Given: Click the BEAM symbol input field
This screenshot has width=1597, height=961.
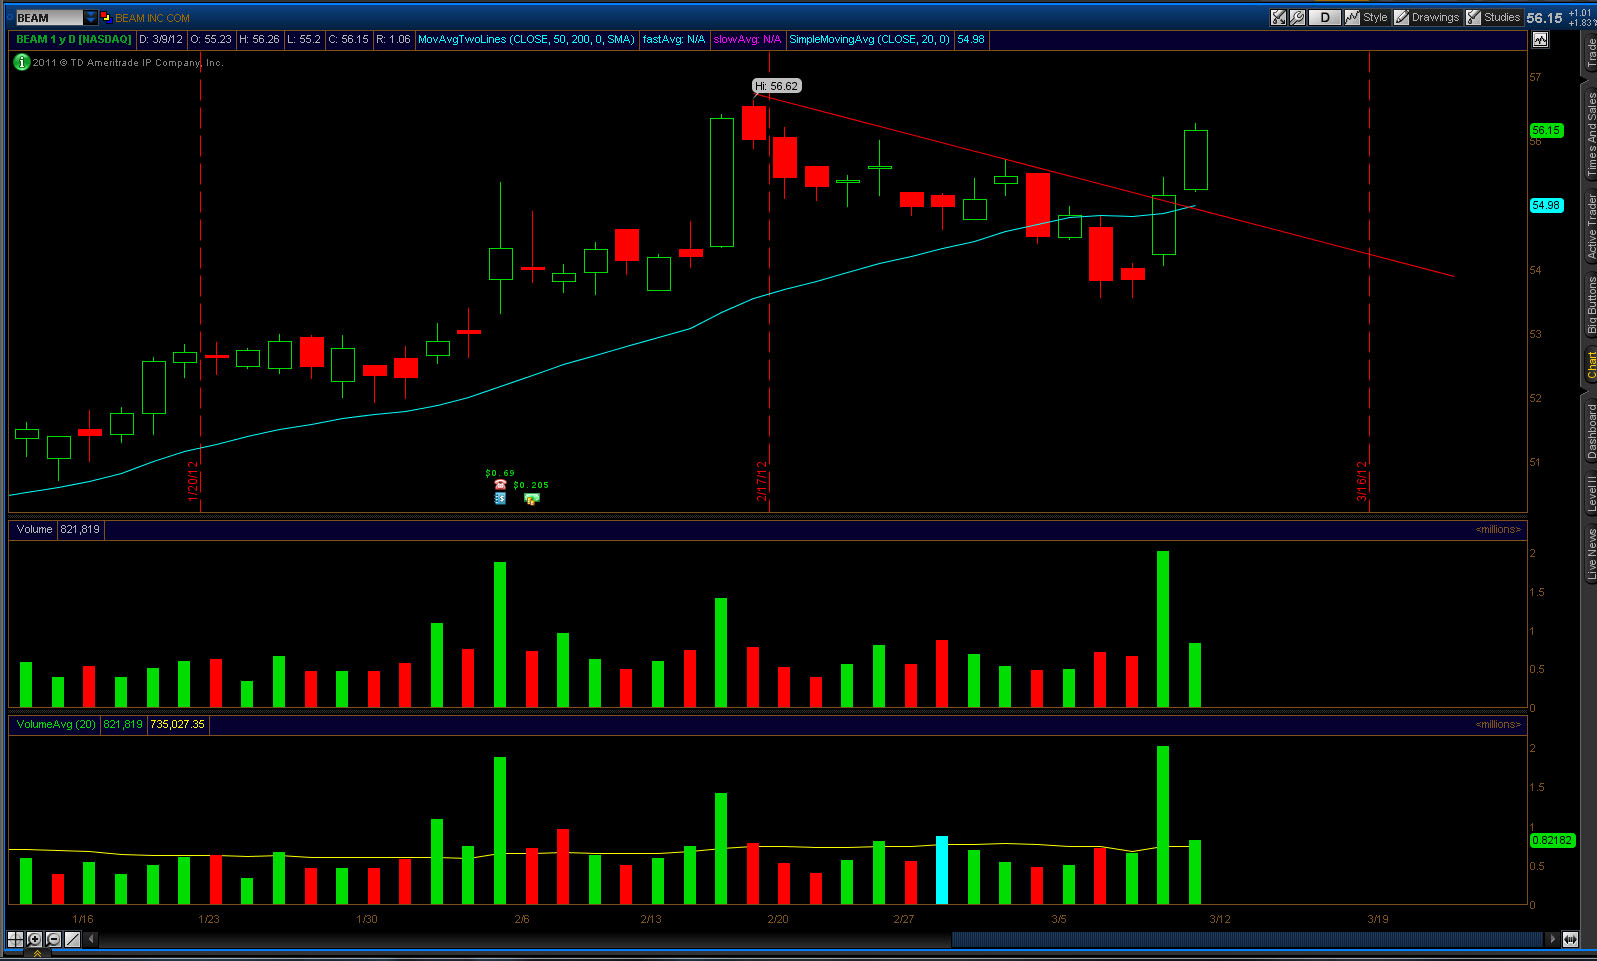Looking at the screenshot, I should (x=48, y=17).
